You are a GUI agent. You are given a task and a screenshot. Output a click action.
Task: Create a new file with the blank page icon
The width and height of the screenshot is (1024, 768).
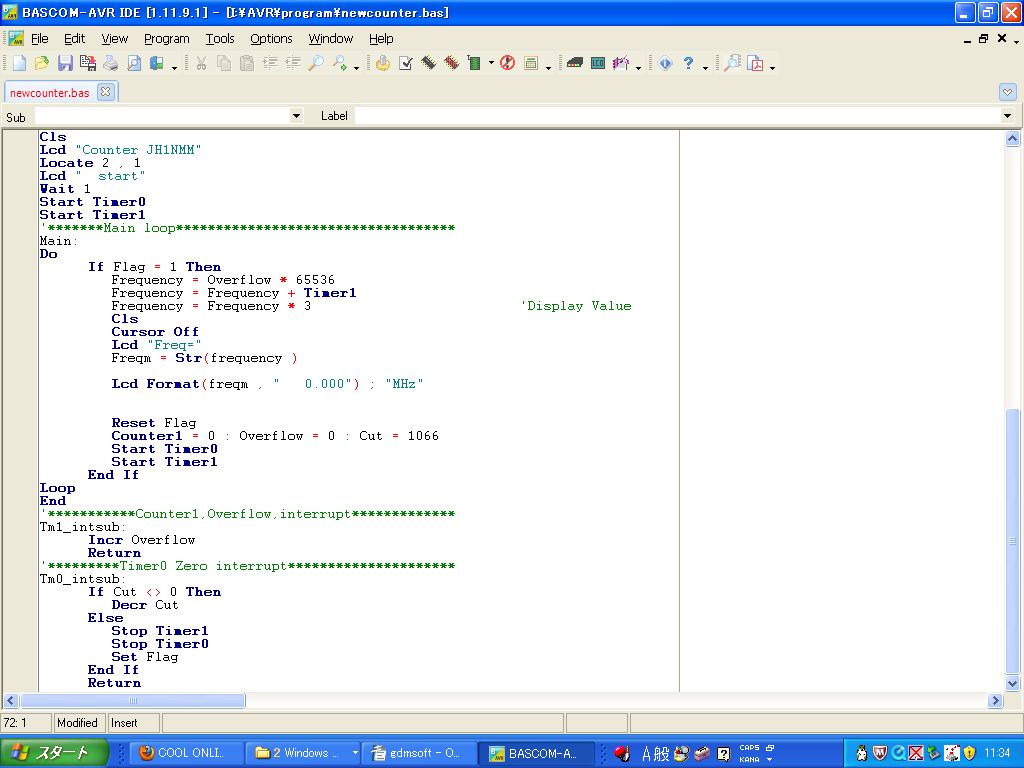[x=20, y=63]
